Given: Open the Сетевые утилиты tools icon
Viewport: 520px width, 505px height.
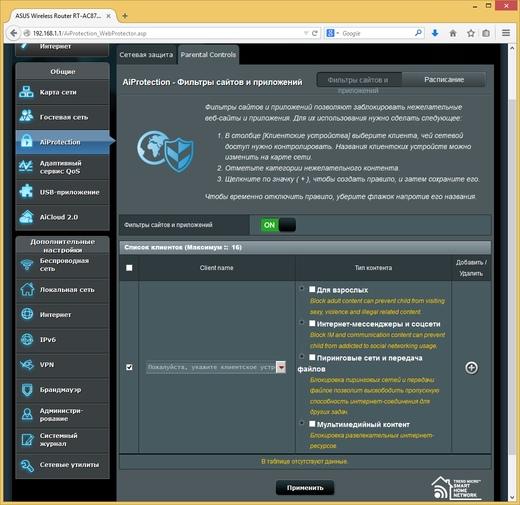Looking at the screenshot, I should (x=27, y=465).
